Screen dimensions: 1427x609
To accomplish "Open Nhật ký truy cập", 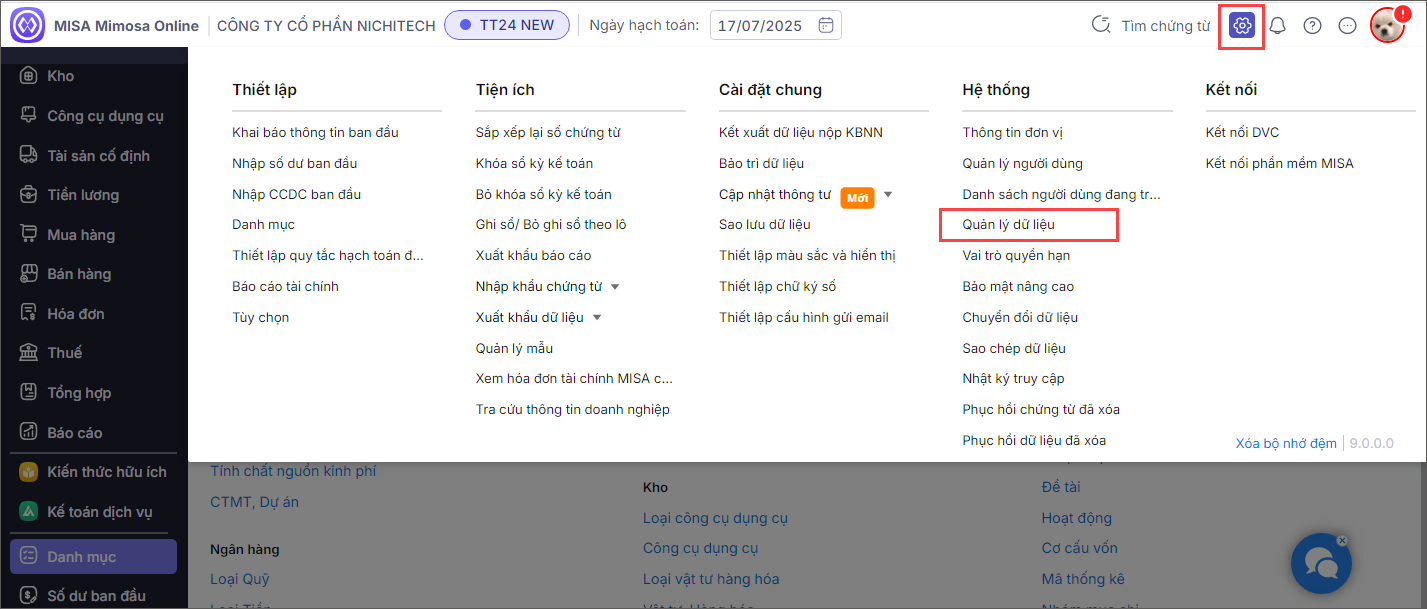I will coord(1014,378).
